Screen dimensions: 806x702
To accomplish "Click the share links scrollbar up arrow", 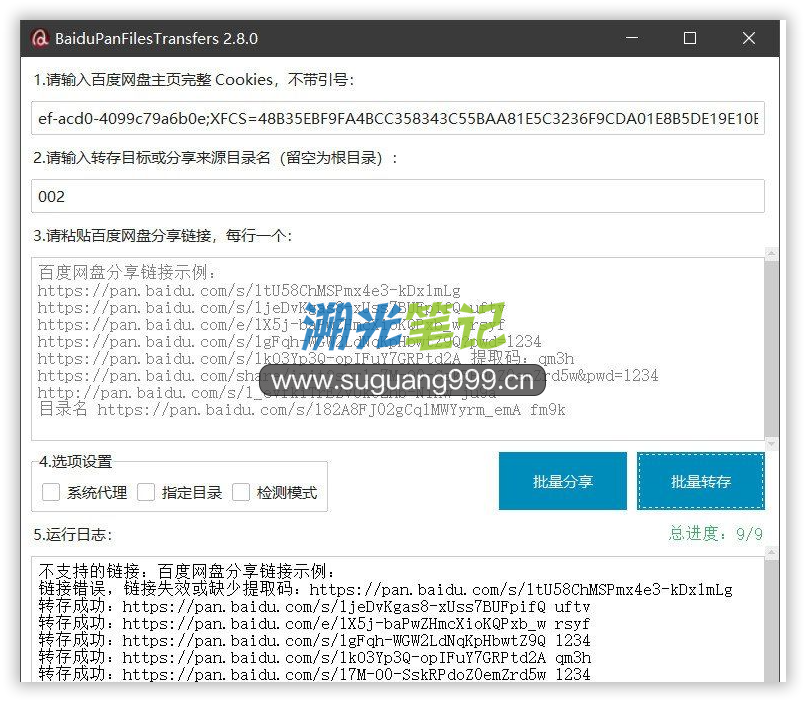I will pyautogui.click(x=771, y=253).
